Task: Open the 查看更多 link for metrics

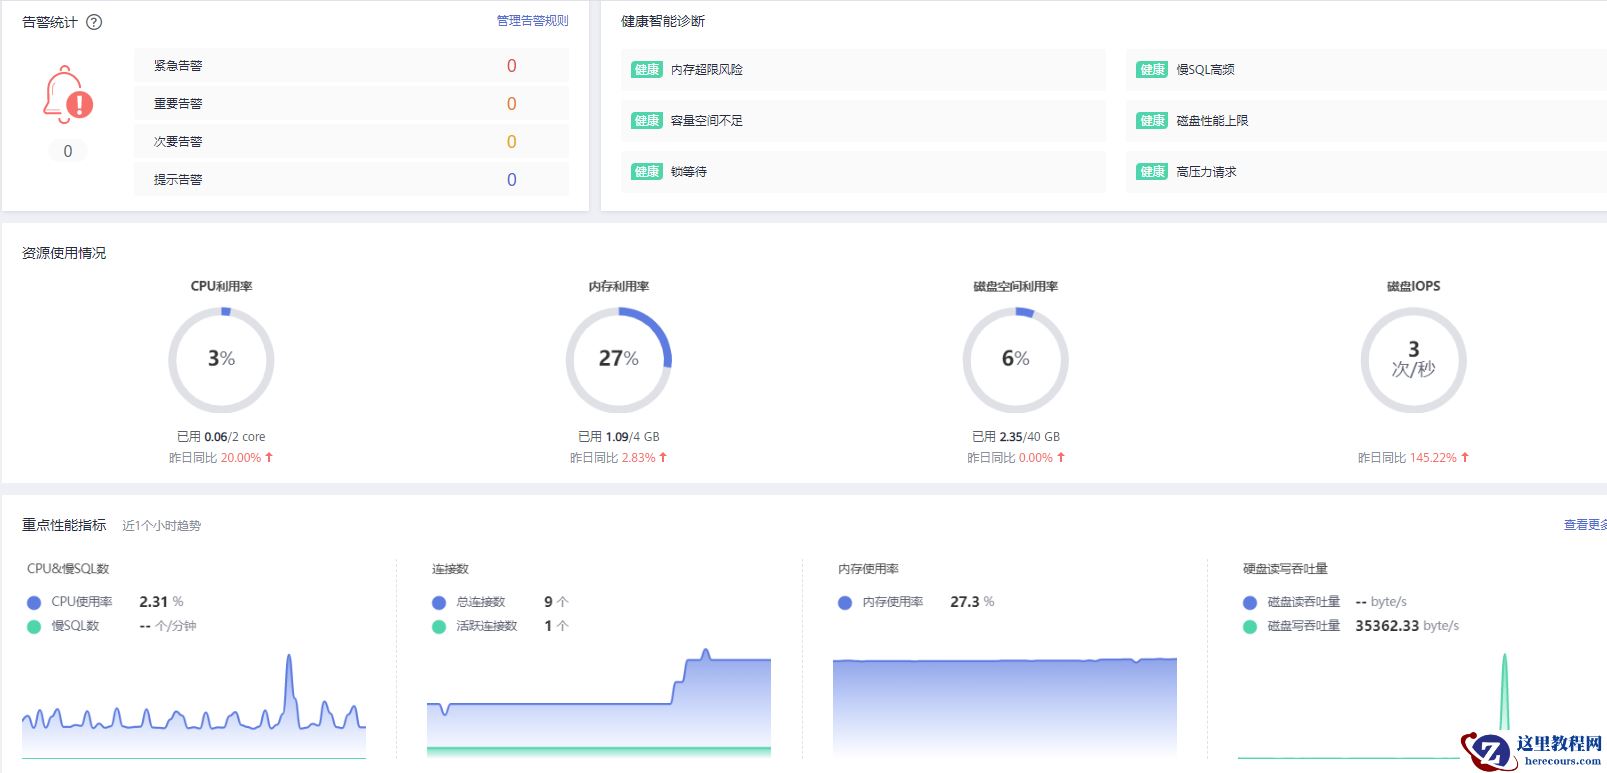Action: coord(1585,525)
